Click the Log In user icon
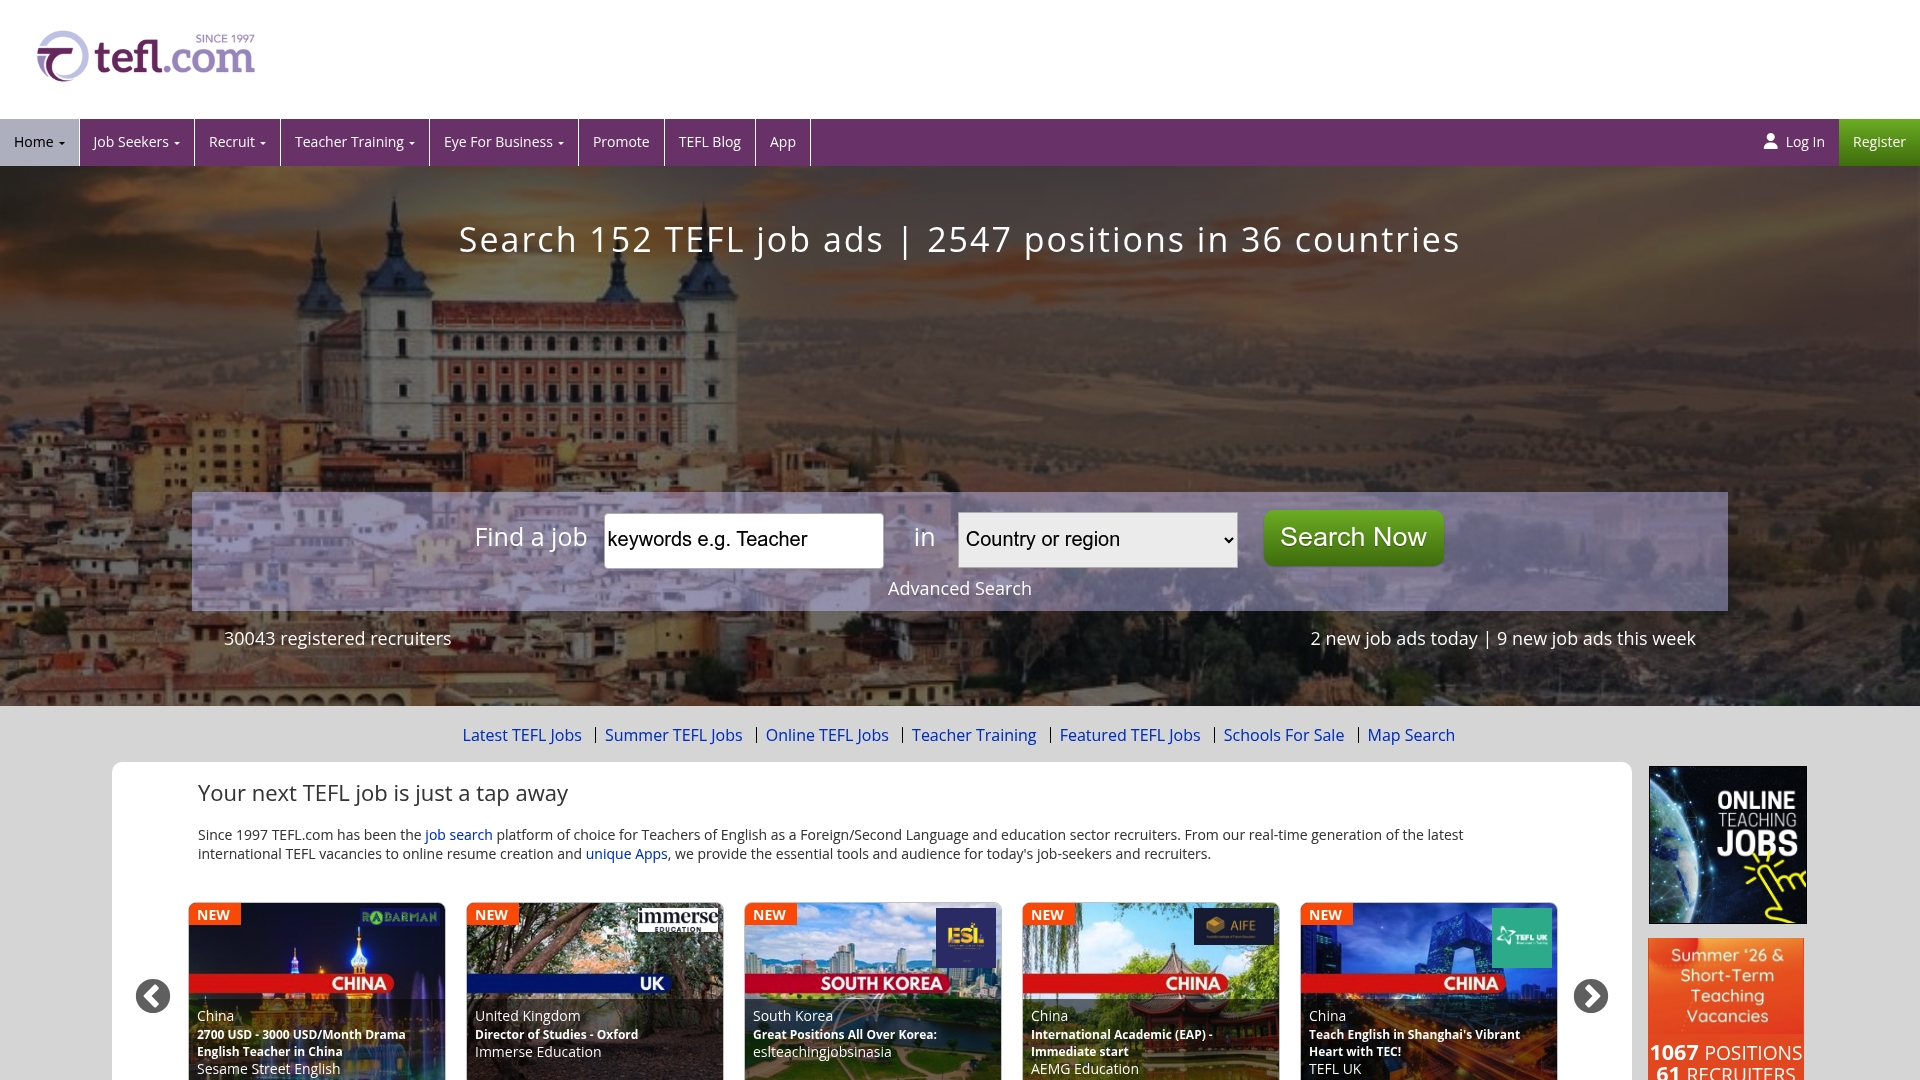The height and width of the screenshot is (1080, 1920). pyautogui.click(x=1770, y=142)
